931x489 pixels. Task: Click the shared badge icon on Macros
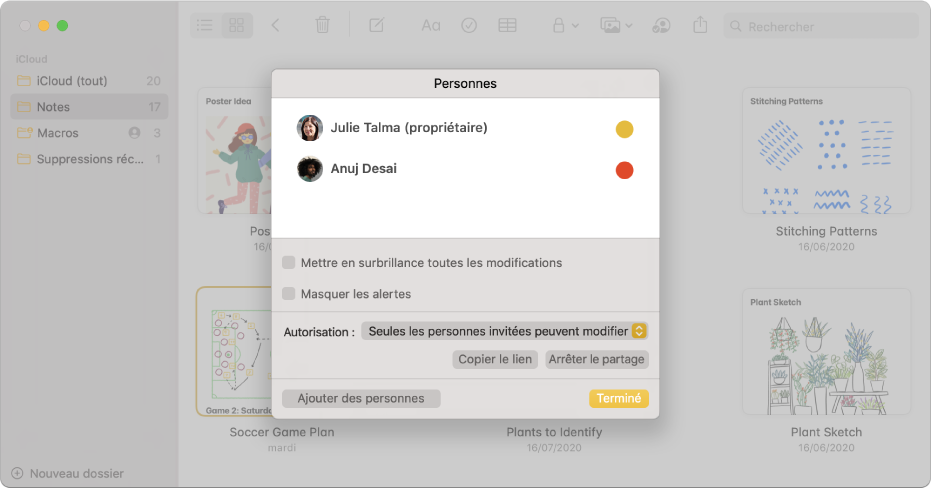[x=135, y=133]
